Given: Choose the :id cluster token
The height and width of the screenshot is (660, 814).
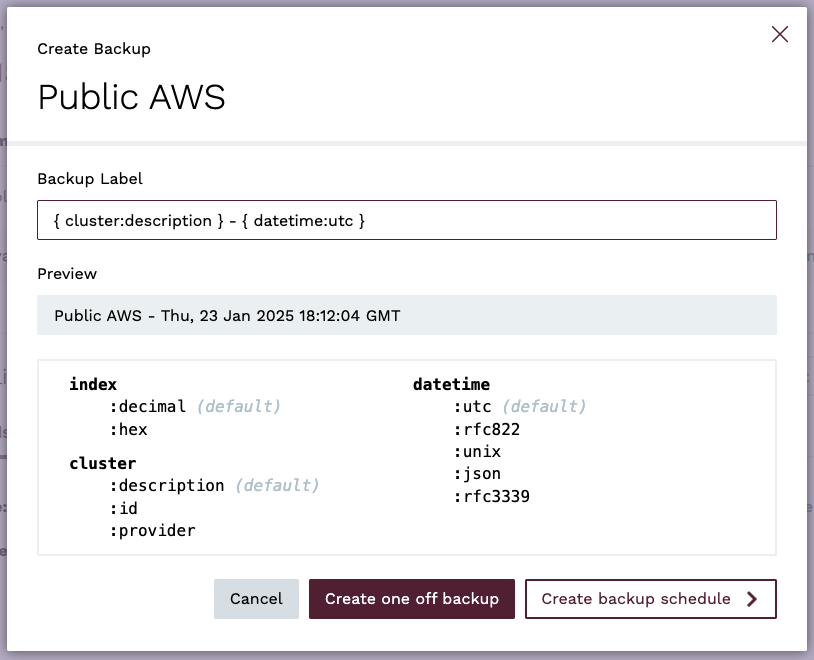Looking at the screenshot, I should pos(124,508).
